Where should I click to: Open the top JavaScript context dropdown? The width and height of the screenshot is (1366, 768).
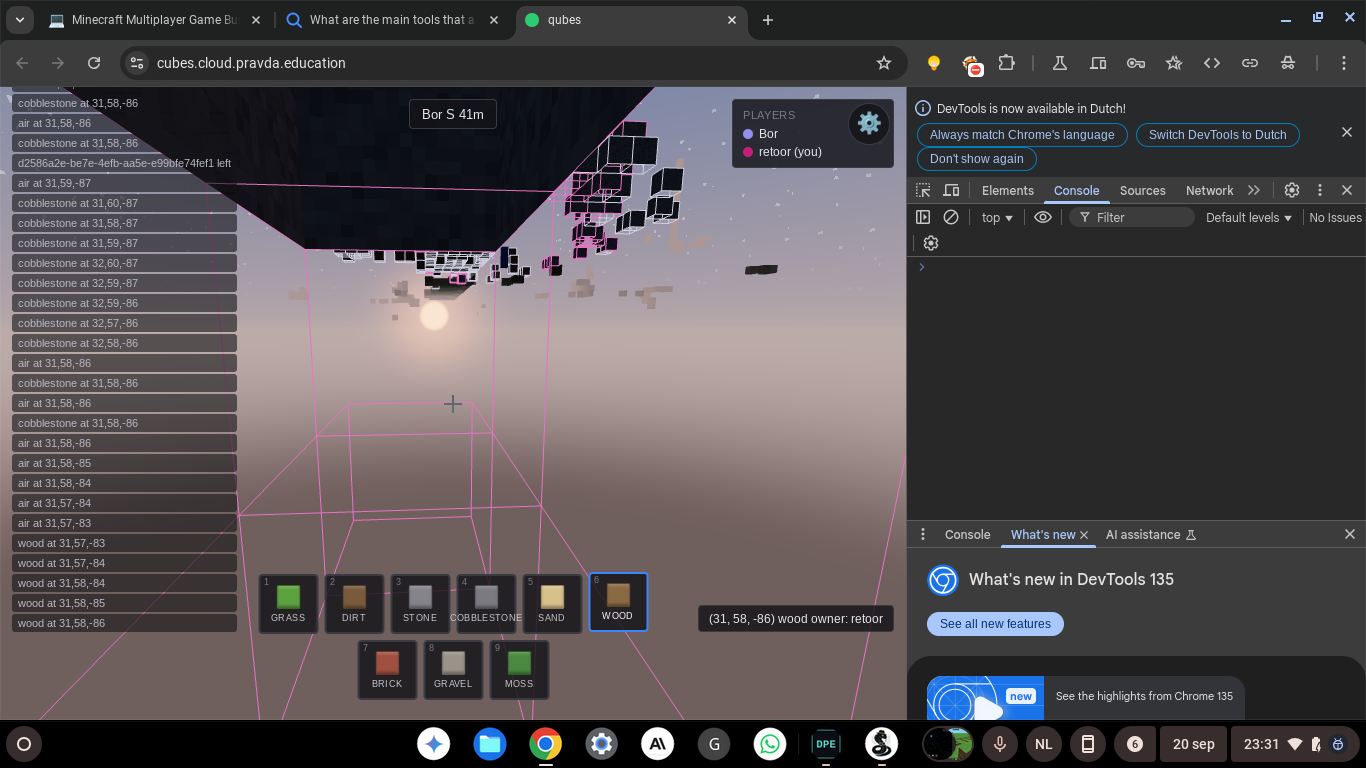pyautogui.click(x=997, y=217)
